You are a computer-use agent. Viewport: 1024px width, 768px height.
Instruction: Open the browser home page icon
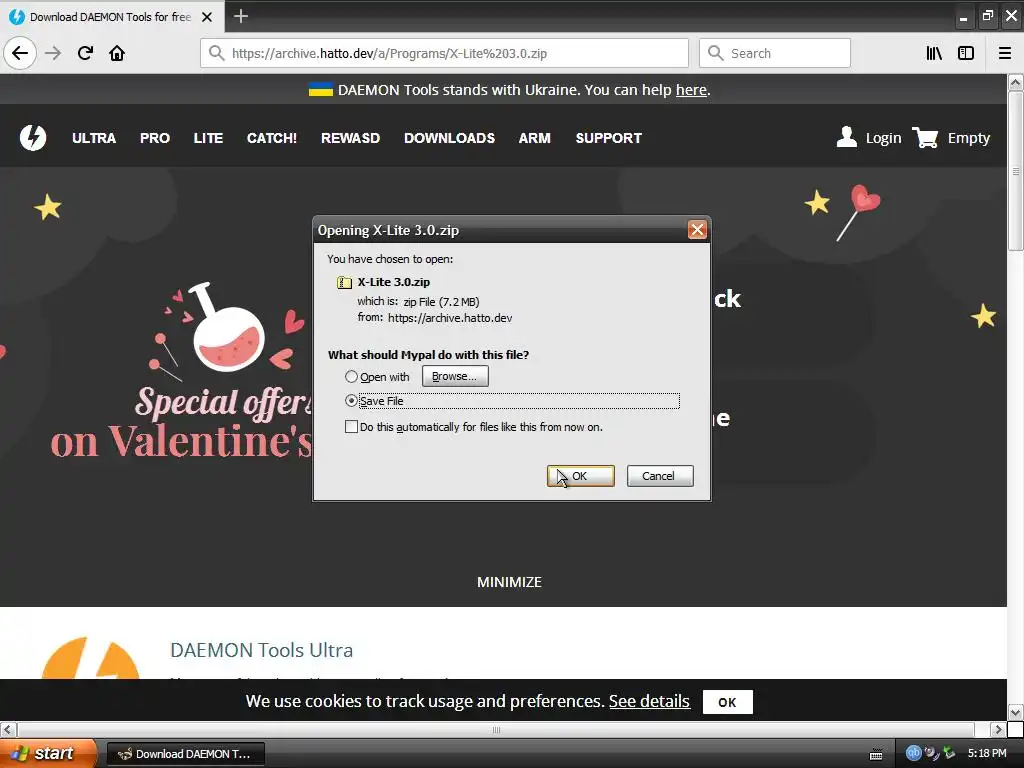pos(117,53)
